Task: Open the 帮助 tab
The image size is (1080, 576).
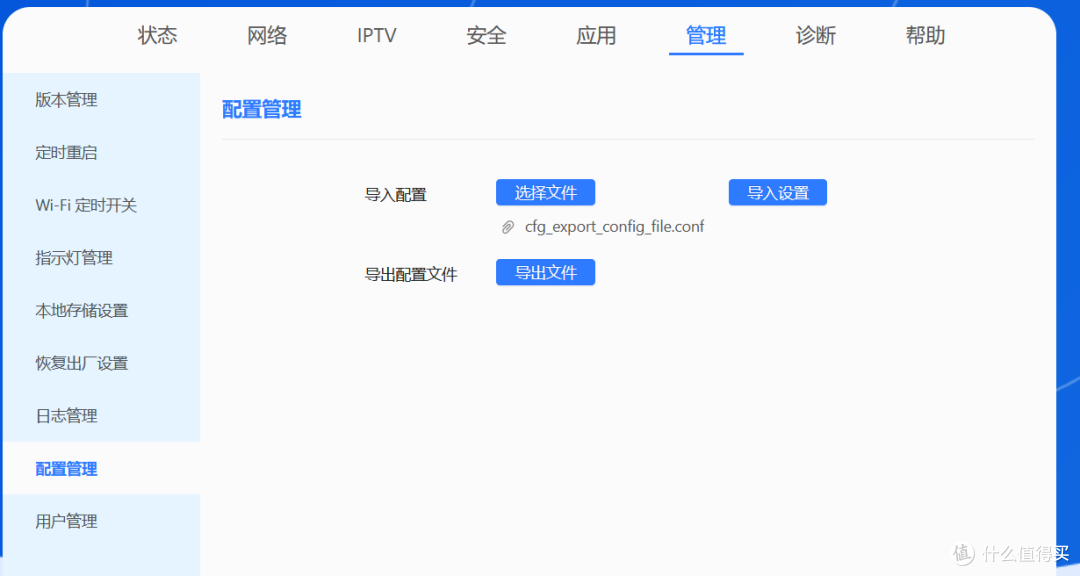Action: pos(925,35)
